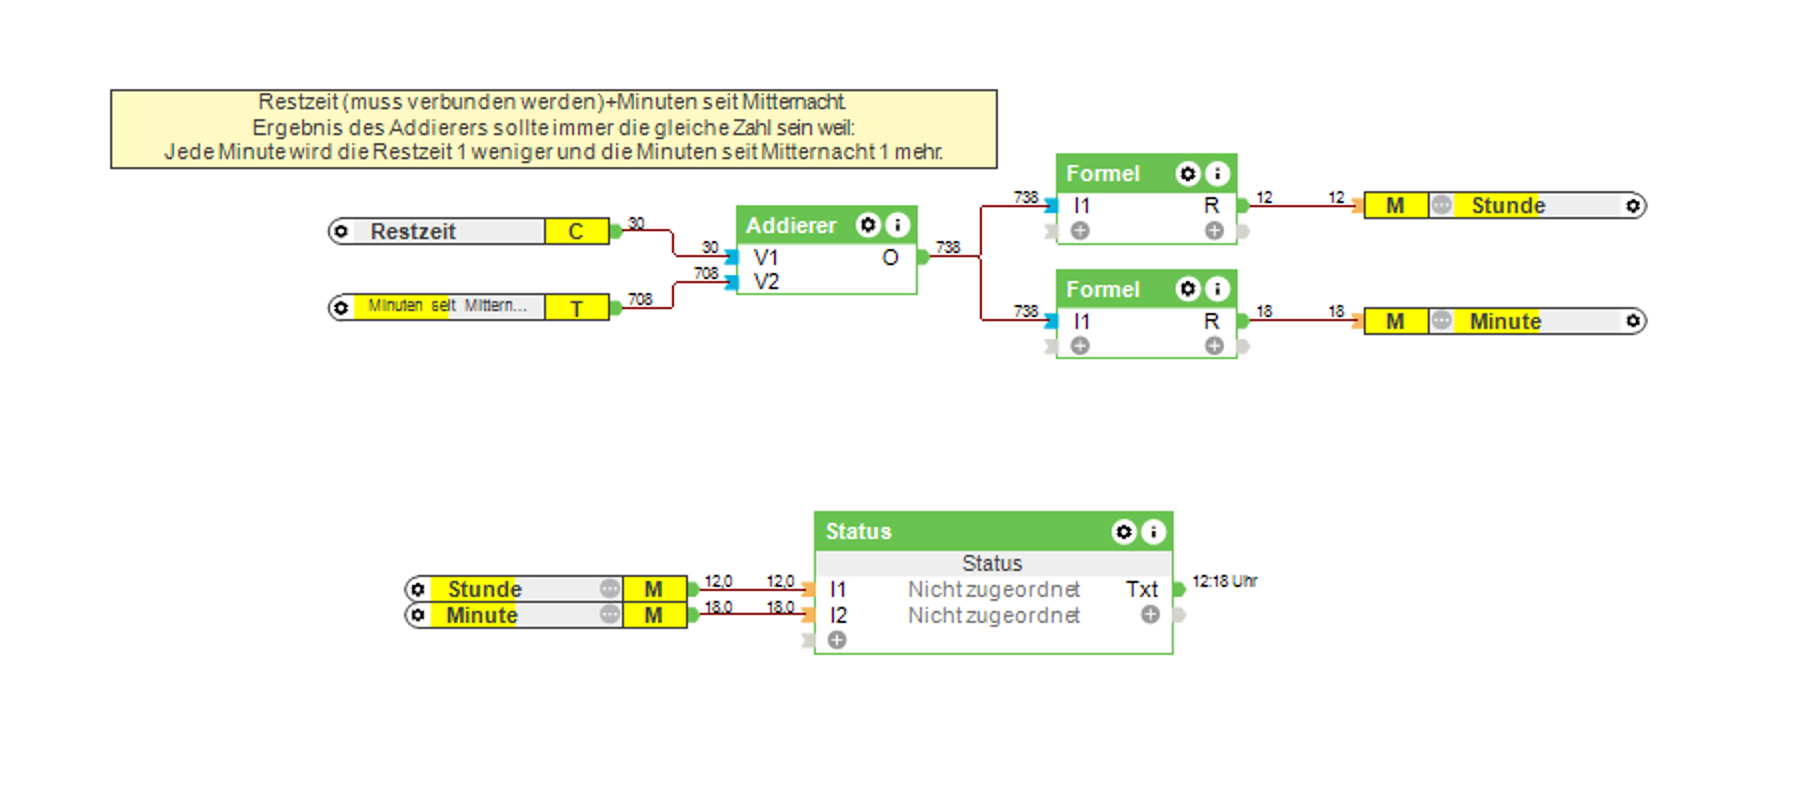Image resolution: width=1802 pixels, height=794 pixels.
Task: Select yellow M tag of Stunde fed by Formel
Action: tap(1396, 205)
